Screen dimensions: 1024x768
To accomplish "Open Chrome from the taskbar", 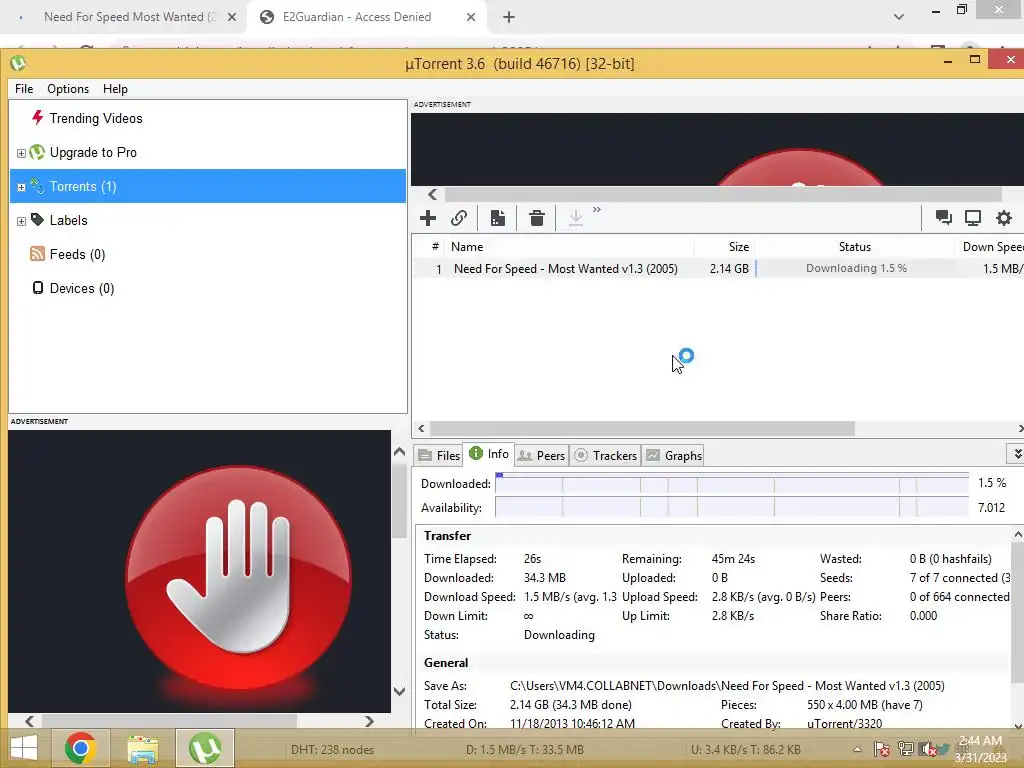I will (80, 748).
